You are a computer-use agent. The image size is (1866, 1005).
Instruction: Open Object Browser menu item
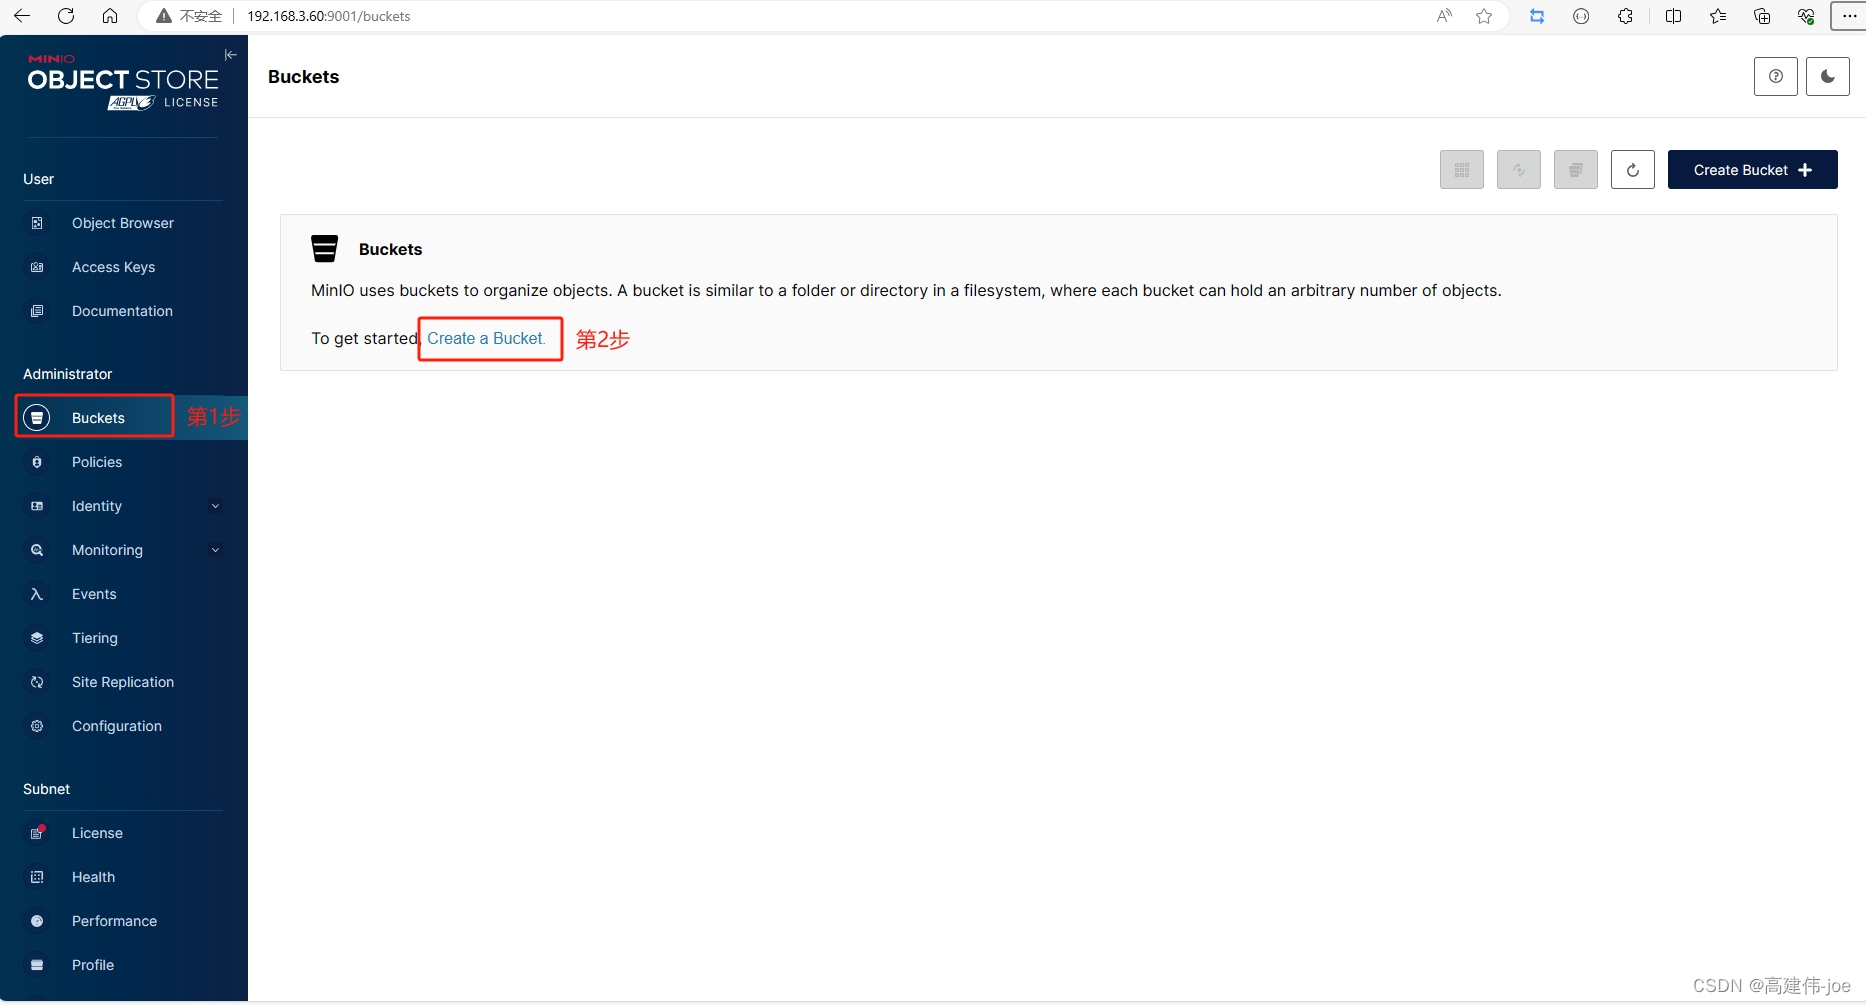pos(123,223)
